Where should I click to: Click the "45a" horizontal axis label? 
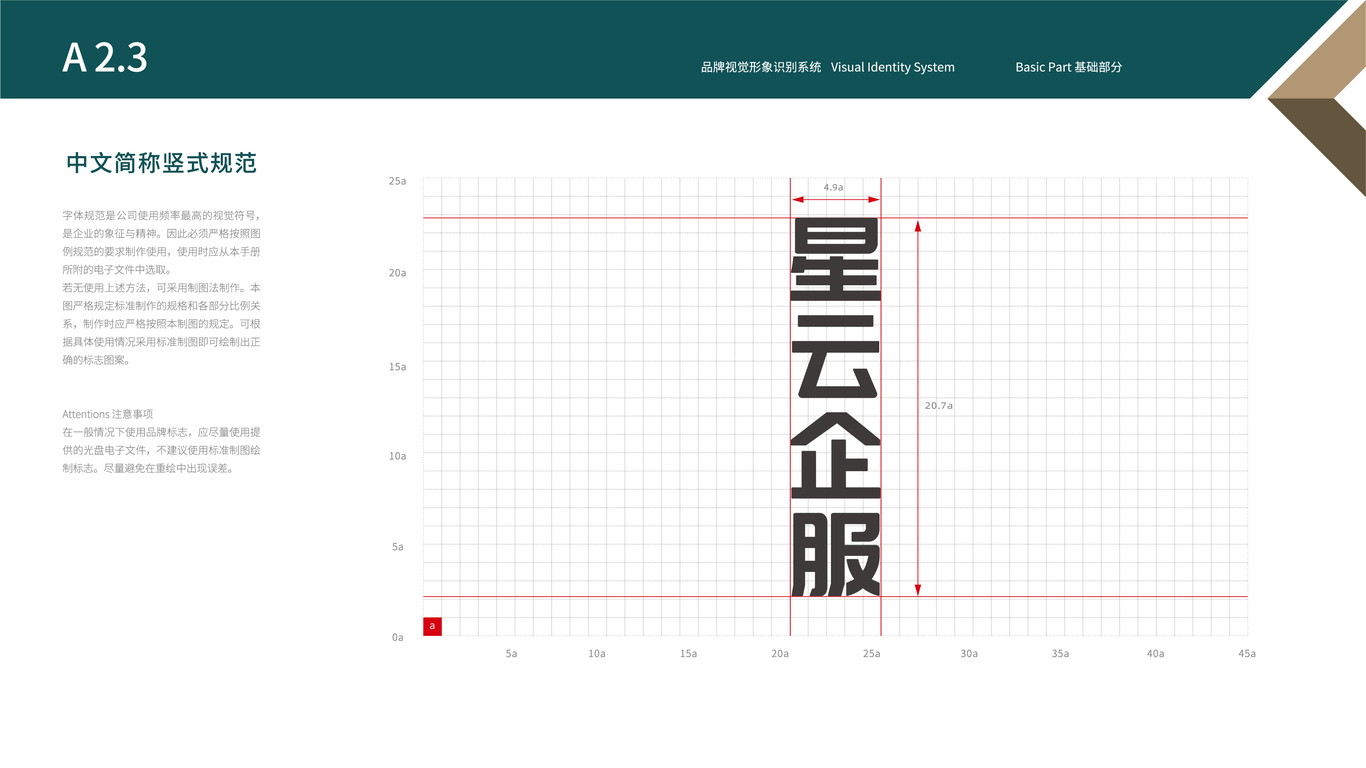[1246, 654]
